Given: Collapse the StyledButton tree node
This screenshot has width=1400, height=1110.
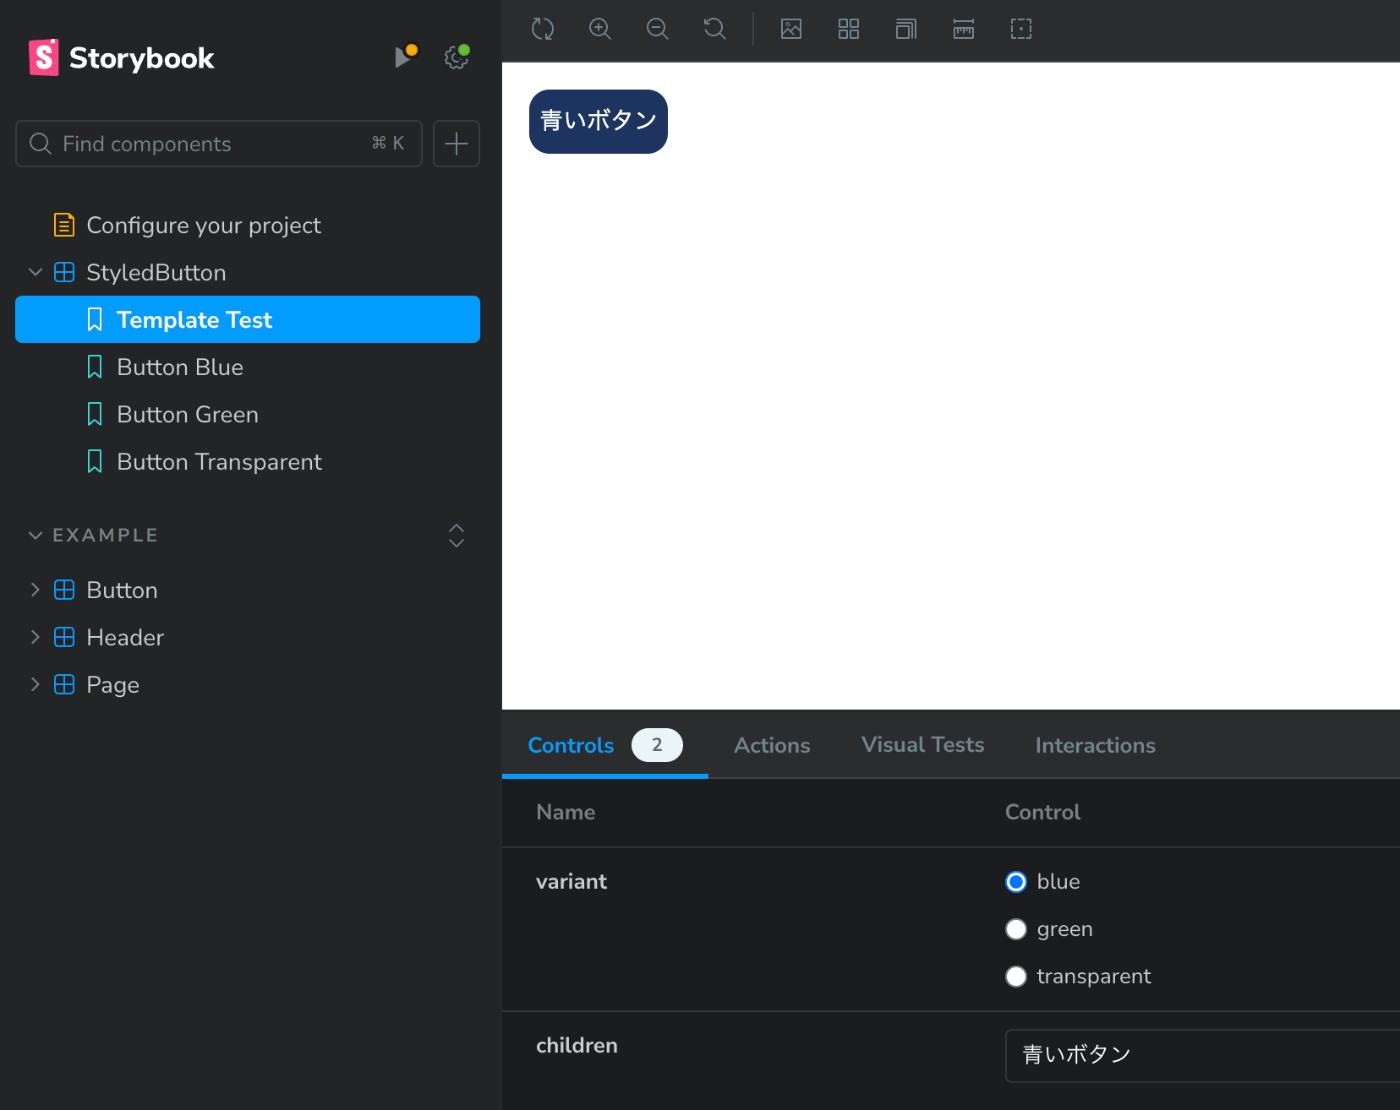Looking at the screenshot, I should 36,272.
